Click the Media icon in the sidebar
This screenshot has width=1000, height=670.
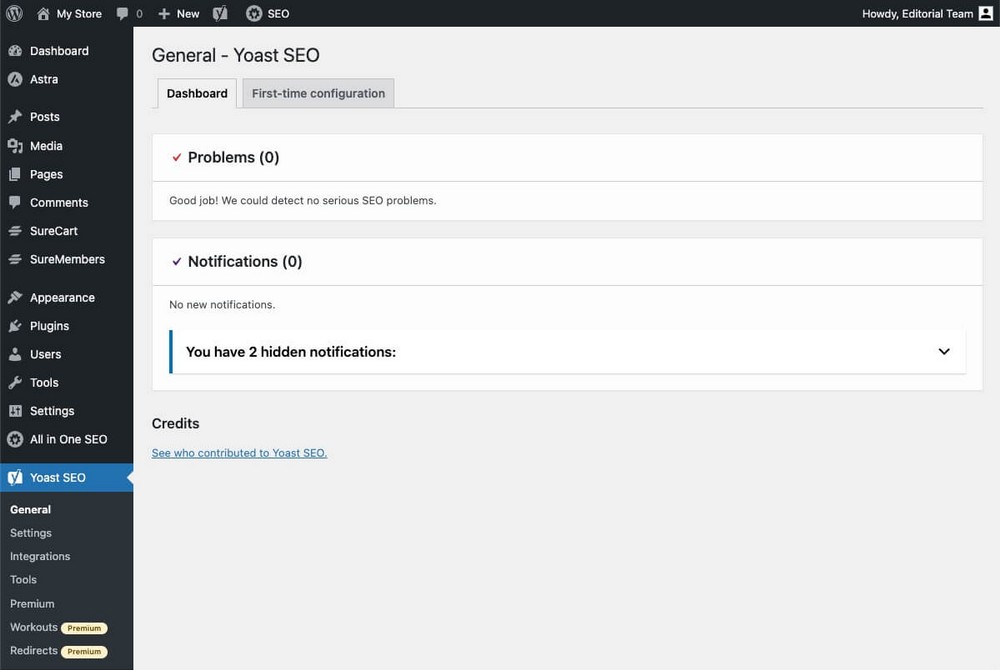pyautogui.click(x=15, y=146)
